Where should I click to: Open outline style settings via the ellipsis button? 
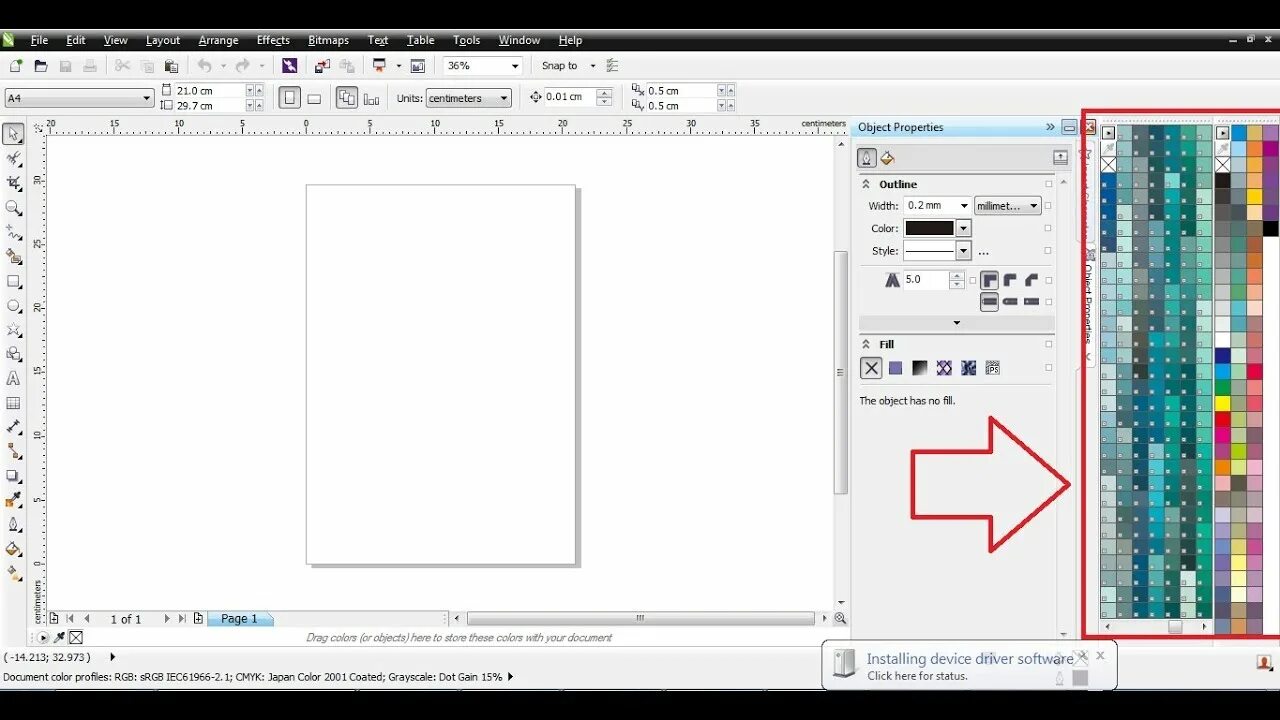click(984, 251)
